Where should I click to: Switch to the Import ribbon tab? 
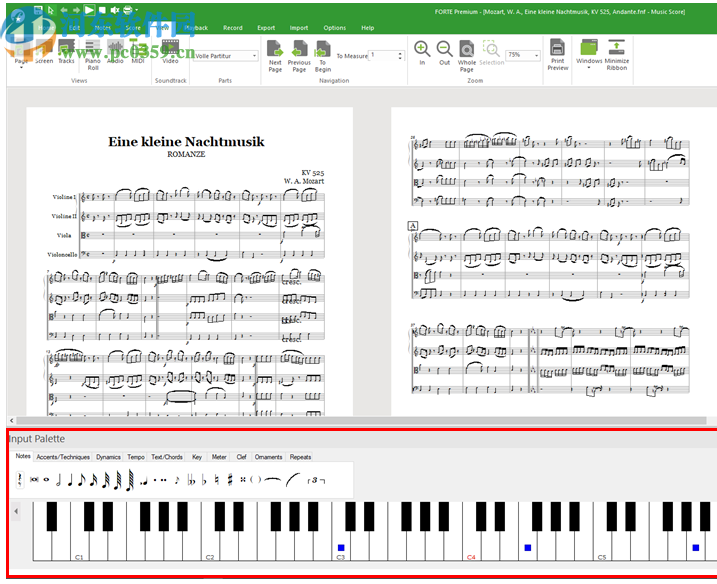tap(299, 28)
